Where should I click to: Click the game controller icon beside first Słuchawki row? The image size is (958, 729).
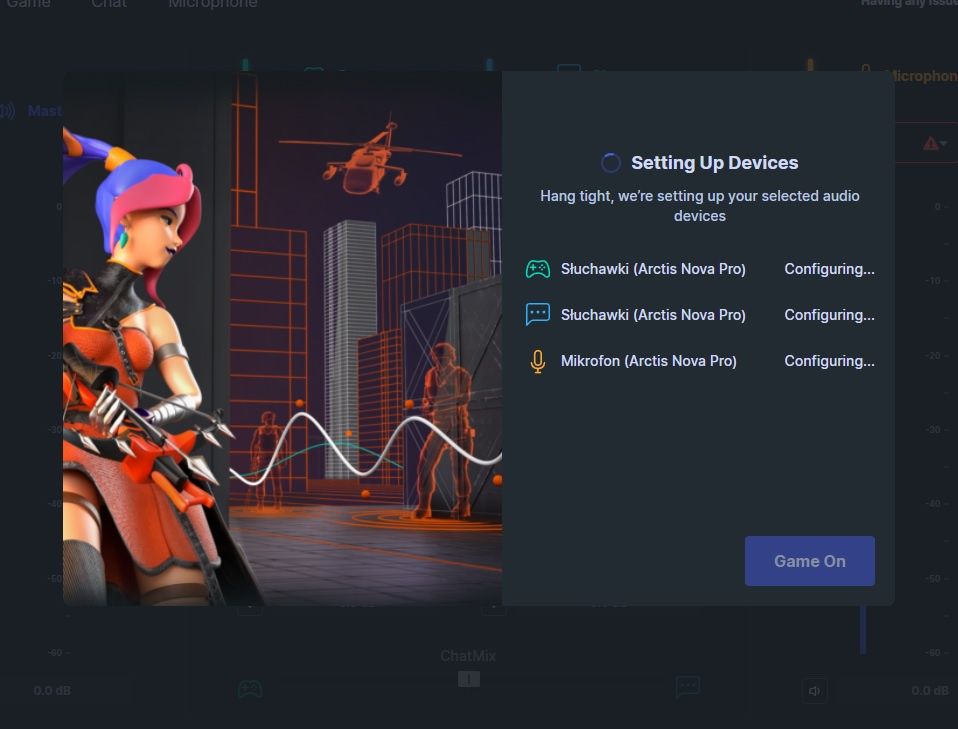point(538,269)
